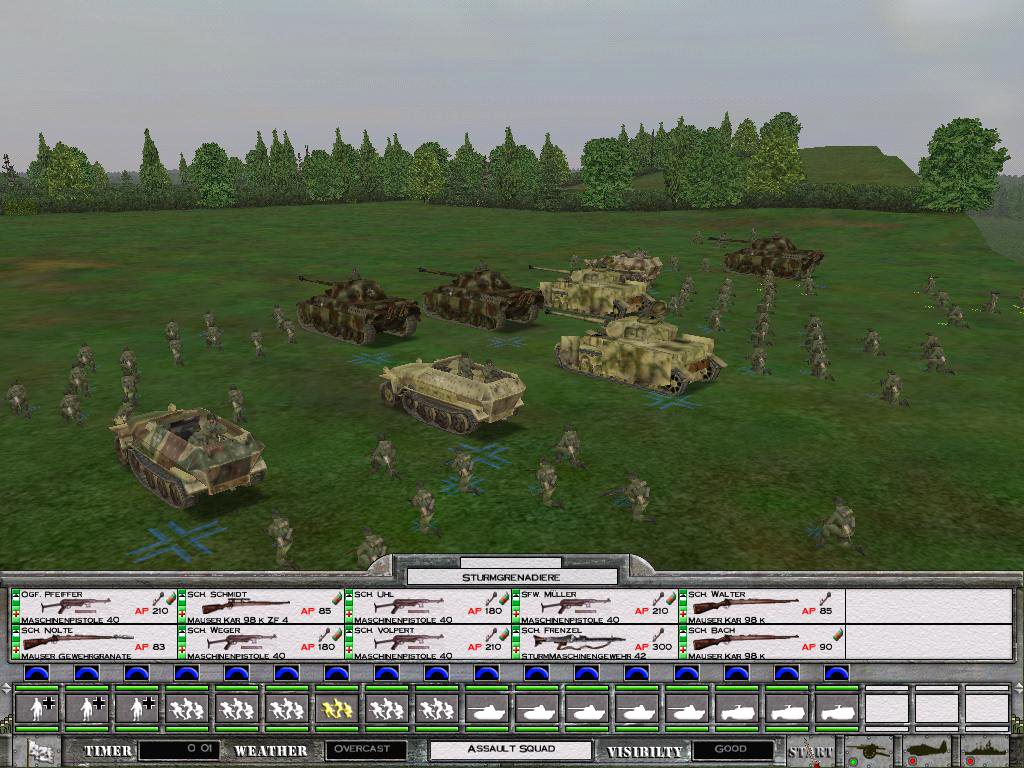
Task: Click the blue arc indicator above the leftmost officer
Action: pos(37,673)
